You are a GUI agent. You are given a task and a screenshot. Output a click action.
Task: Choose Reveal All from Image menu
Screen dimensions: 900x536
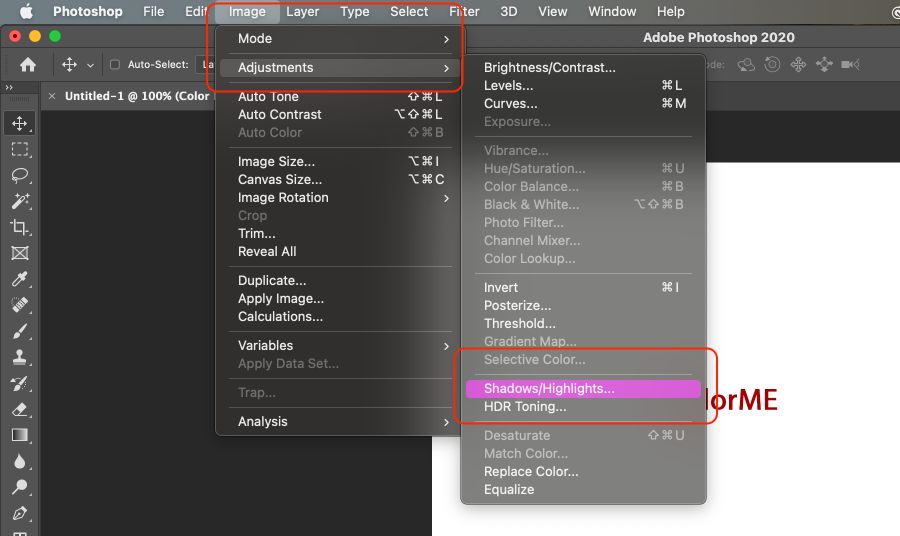tap(342, 251)
